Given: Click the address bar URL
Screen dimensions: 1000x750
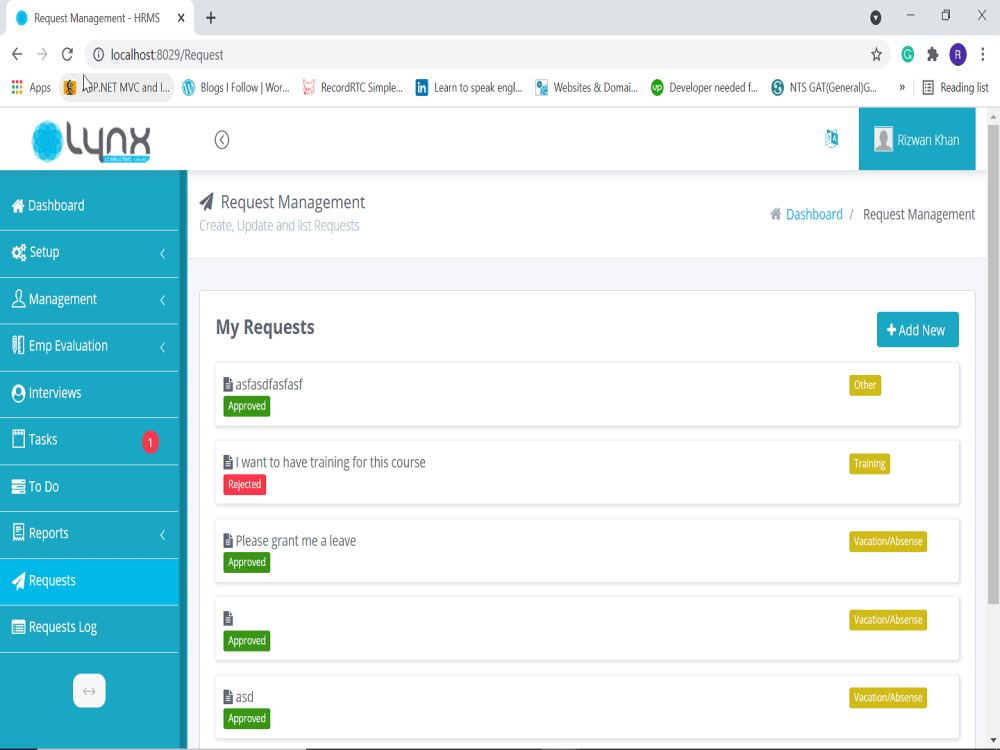Looking at the screenshot, I should coord(167,55).
